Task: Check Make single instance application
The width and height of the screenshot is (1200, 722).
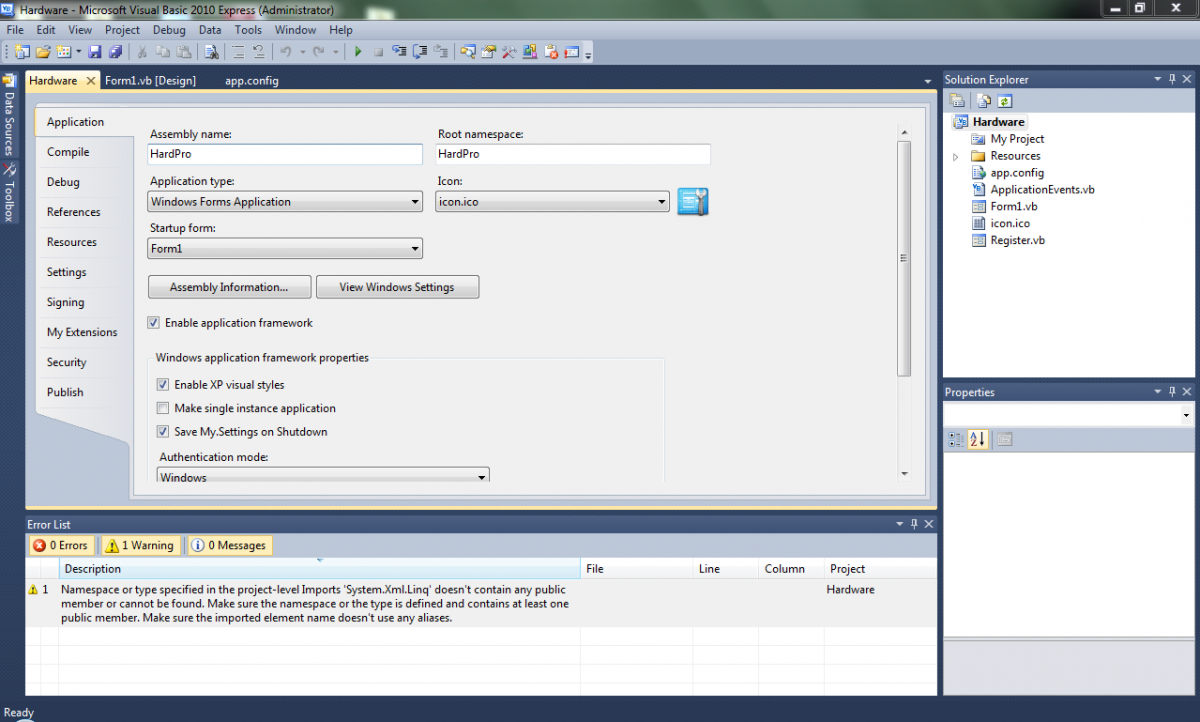Action: [163, 408]
